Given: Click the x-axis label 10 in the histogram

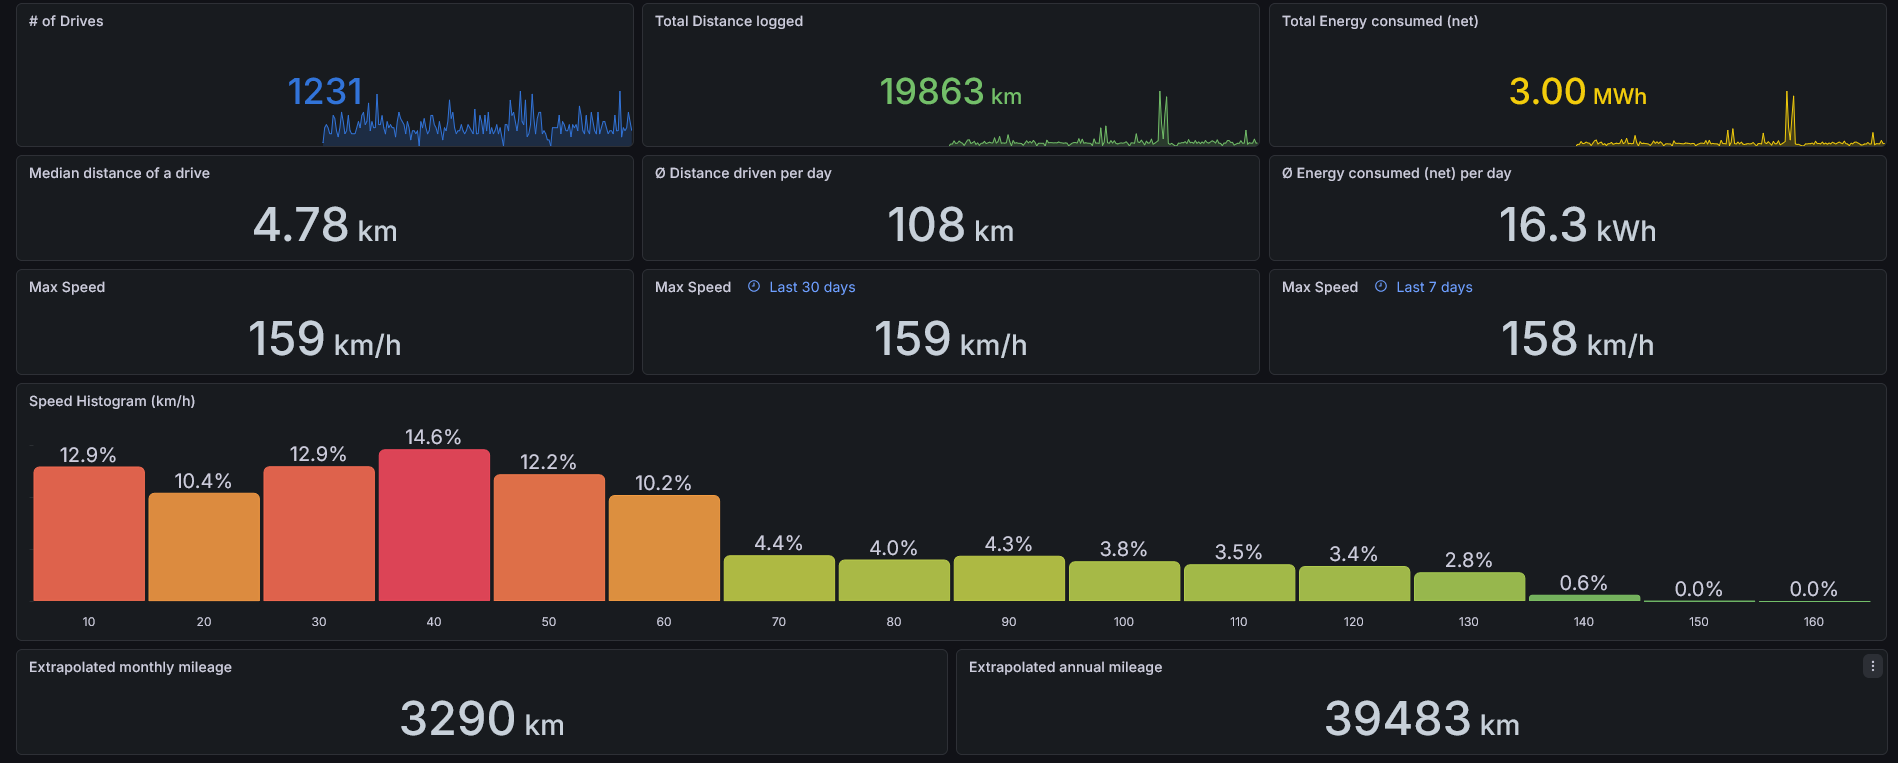Looking at the screenshot, I should (89, 622).
